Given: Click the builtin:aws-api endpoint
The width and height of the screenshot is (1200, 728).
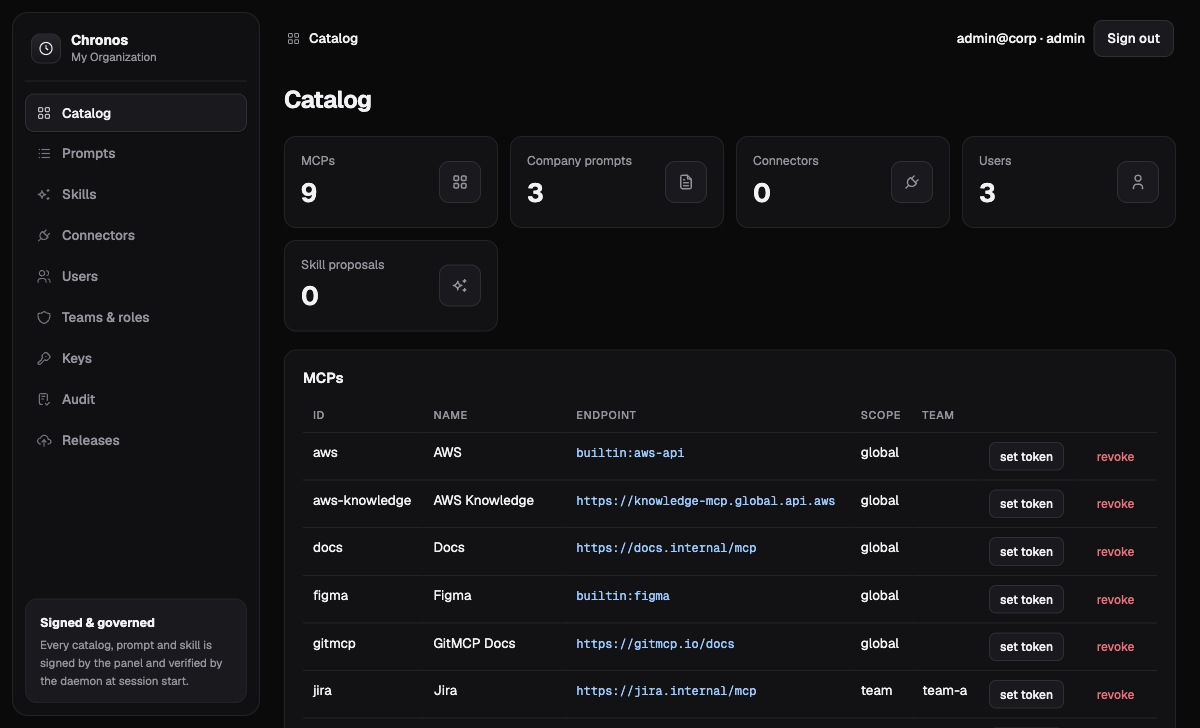Looking at the screenshot, I should click(630, 453).
